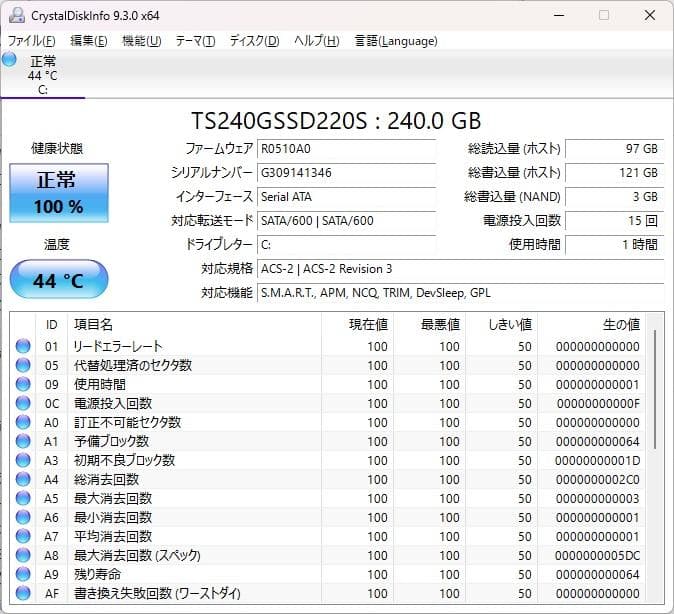Select the 予備ブロック数 row name
674x614 pixels.
[x=111, y=441]
